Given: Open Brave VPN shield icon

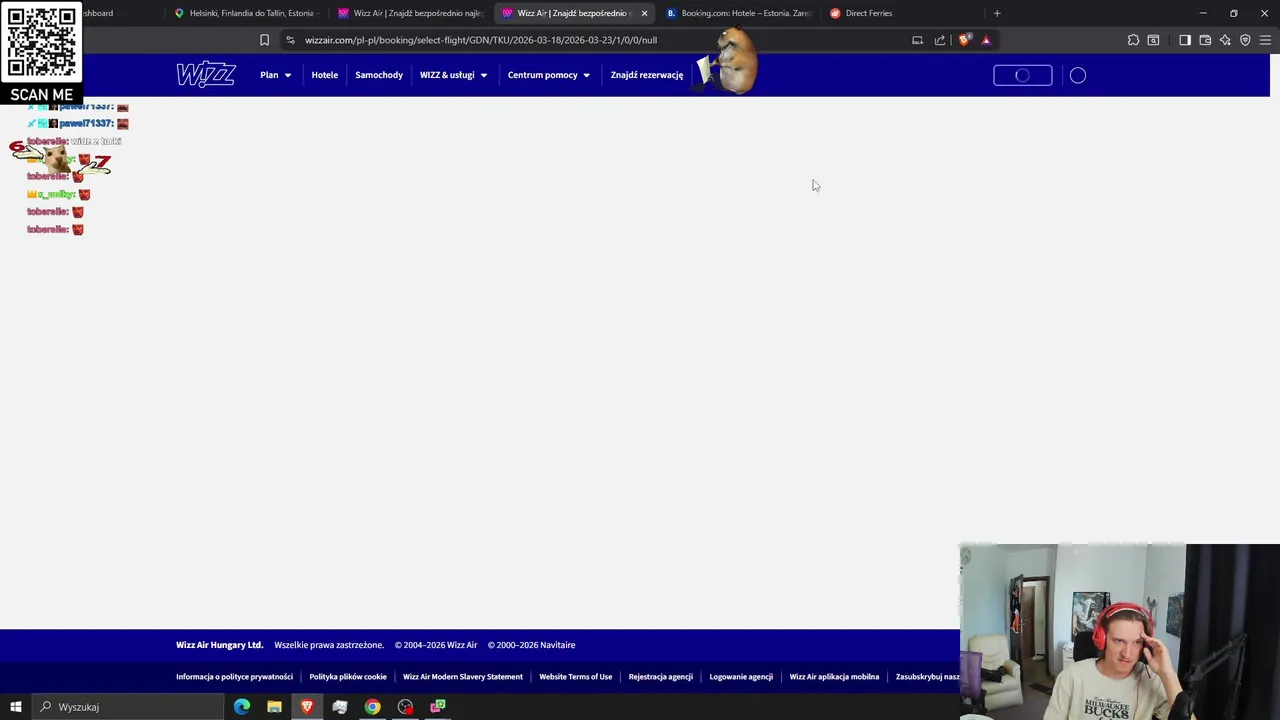Looking at the screenshot, I should [x=1245, y=40].
